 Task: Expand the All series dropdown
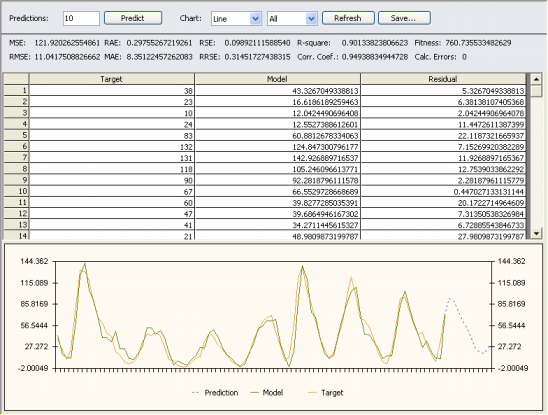(311, 19)
